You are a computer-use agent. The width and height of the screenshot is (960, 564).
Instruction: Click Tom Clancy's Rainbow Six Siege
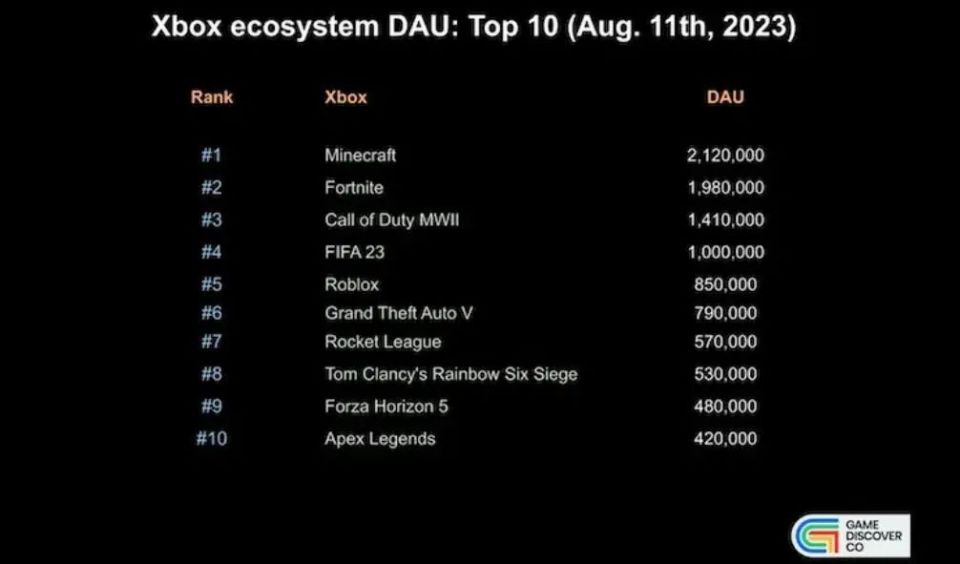pyautogui.click(x=451, y=374)
